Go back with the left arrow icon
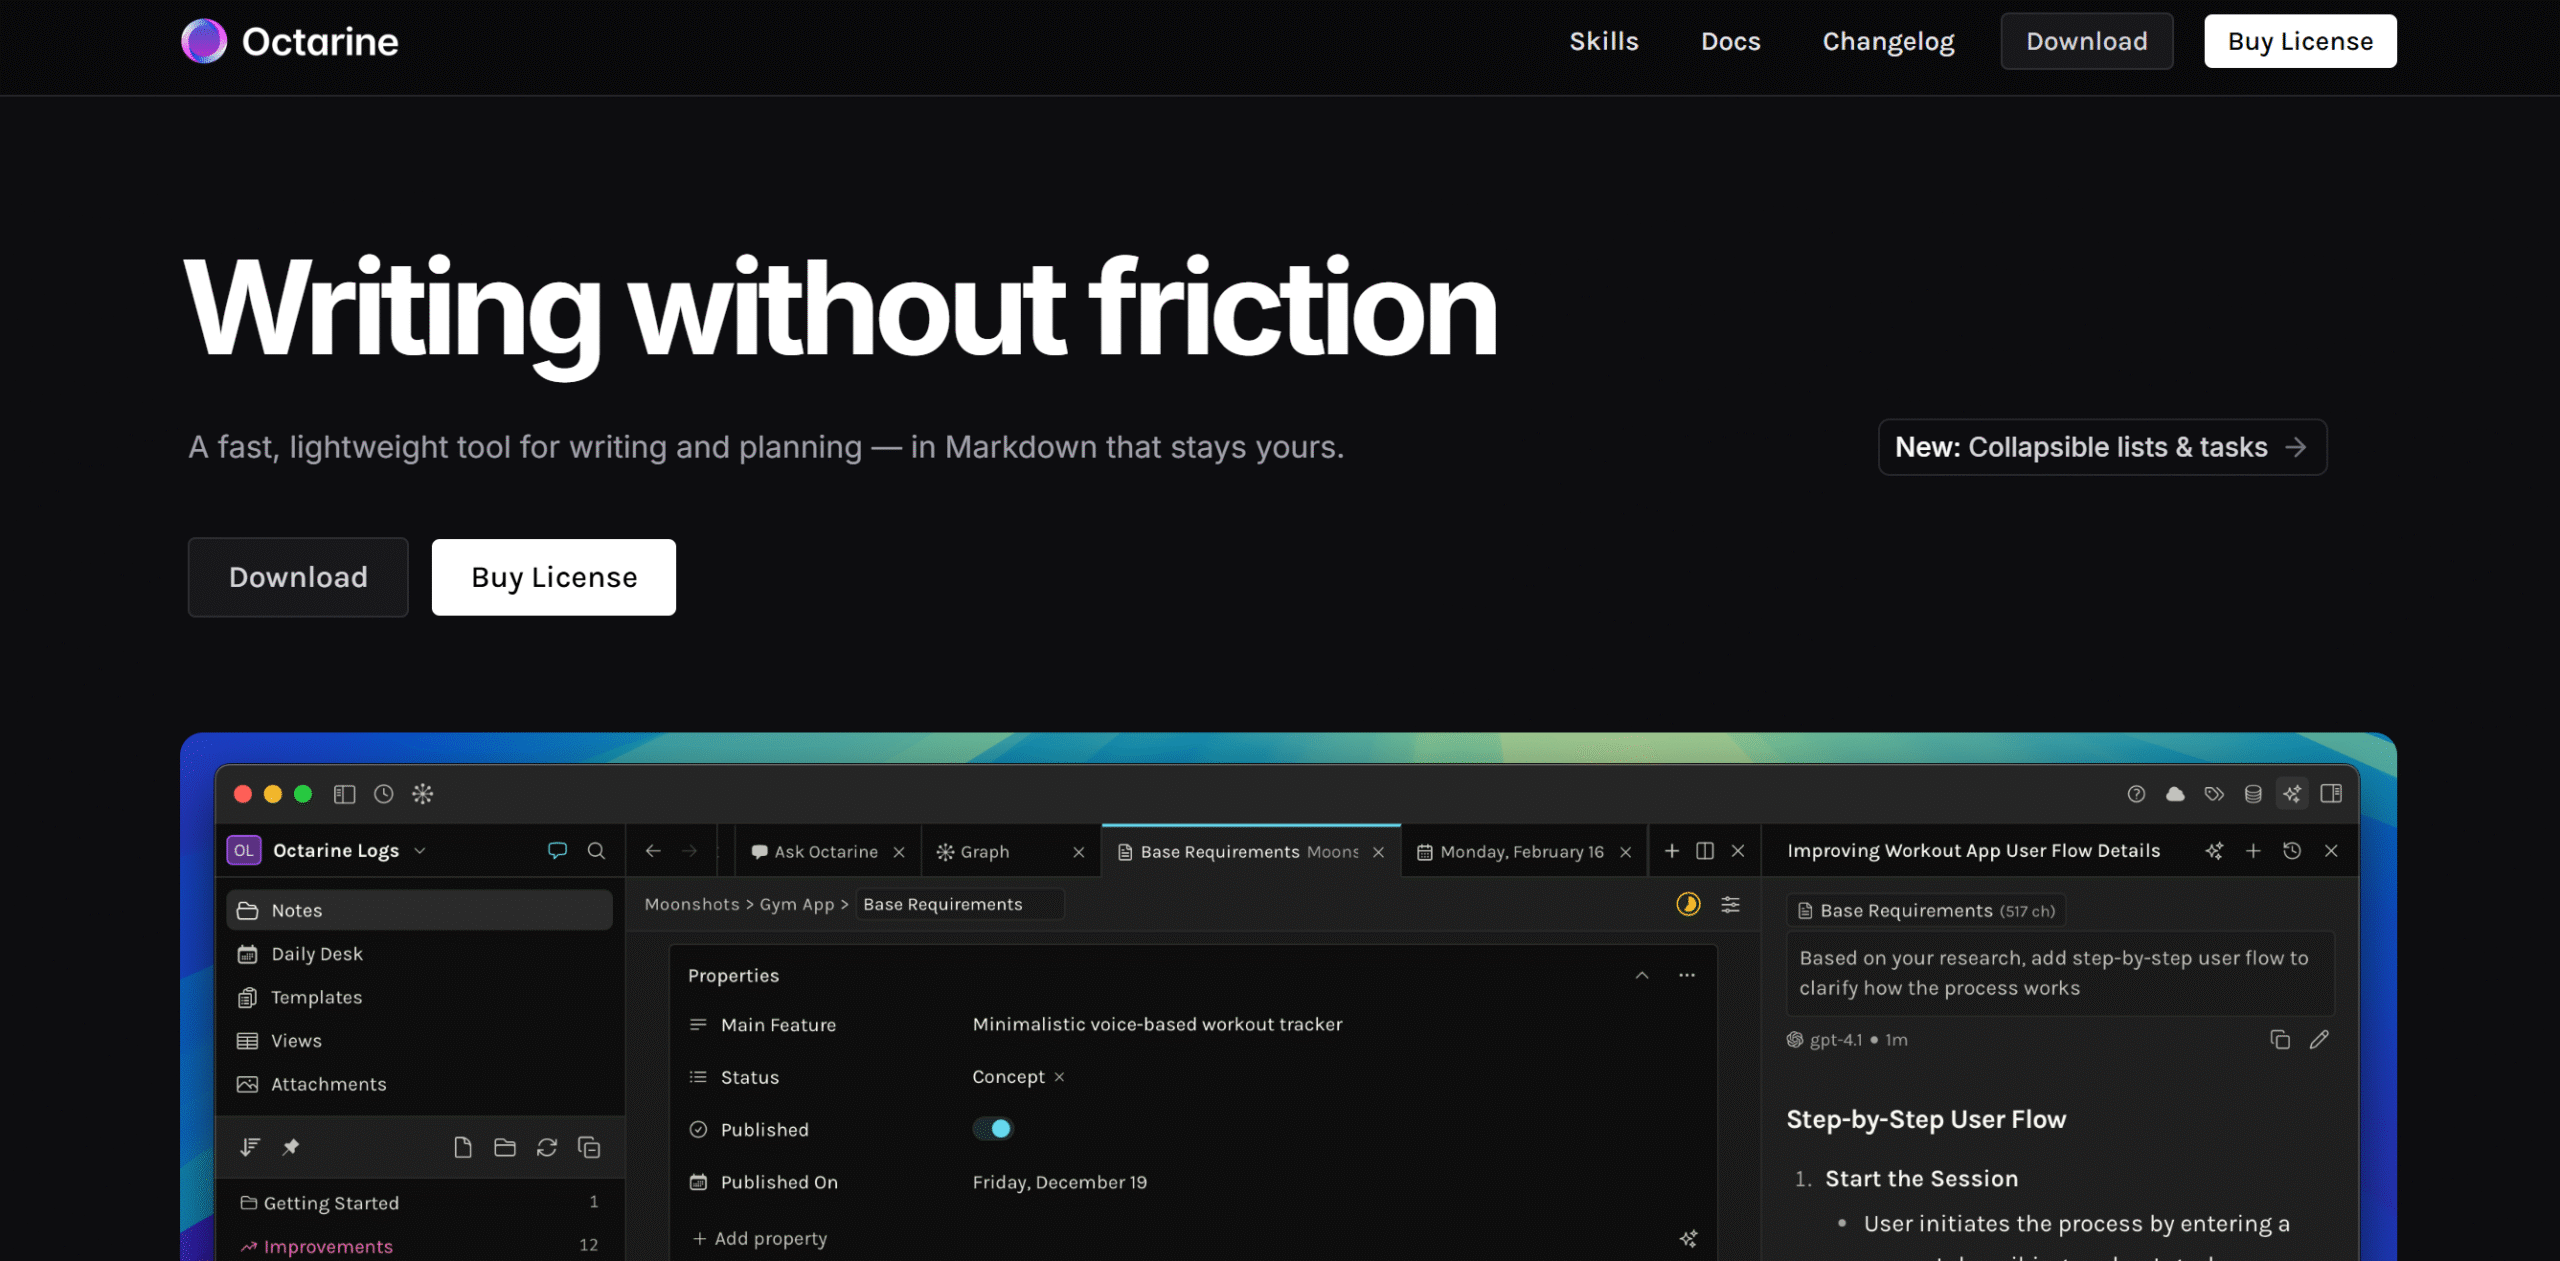This screenshot has height=1261, width=2560. 653,851
